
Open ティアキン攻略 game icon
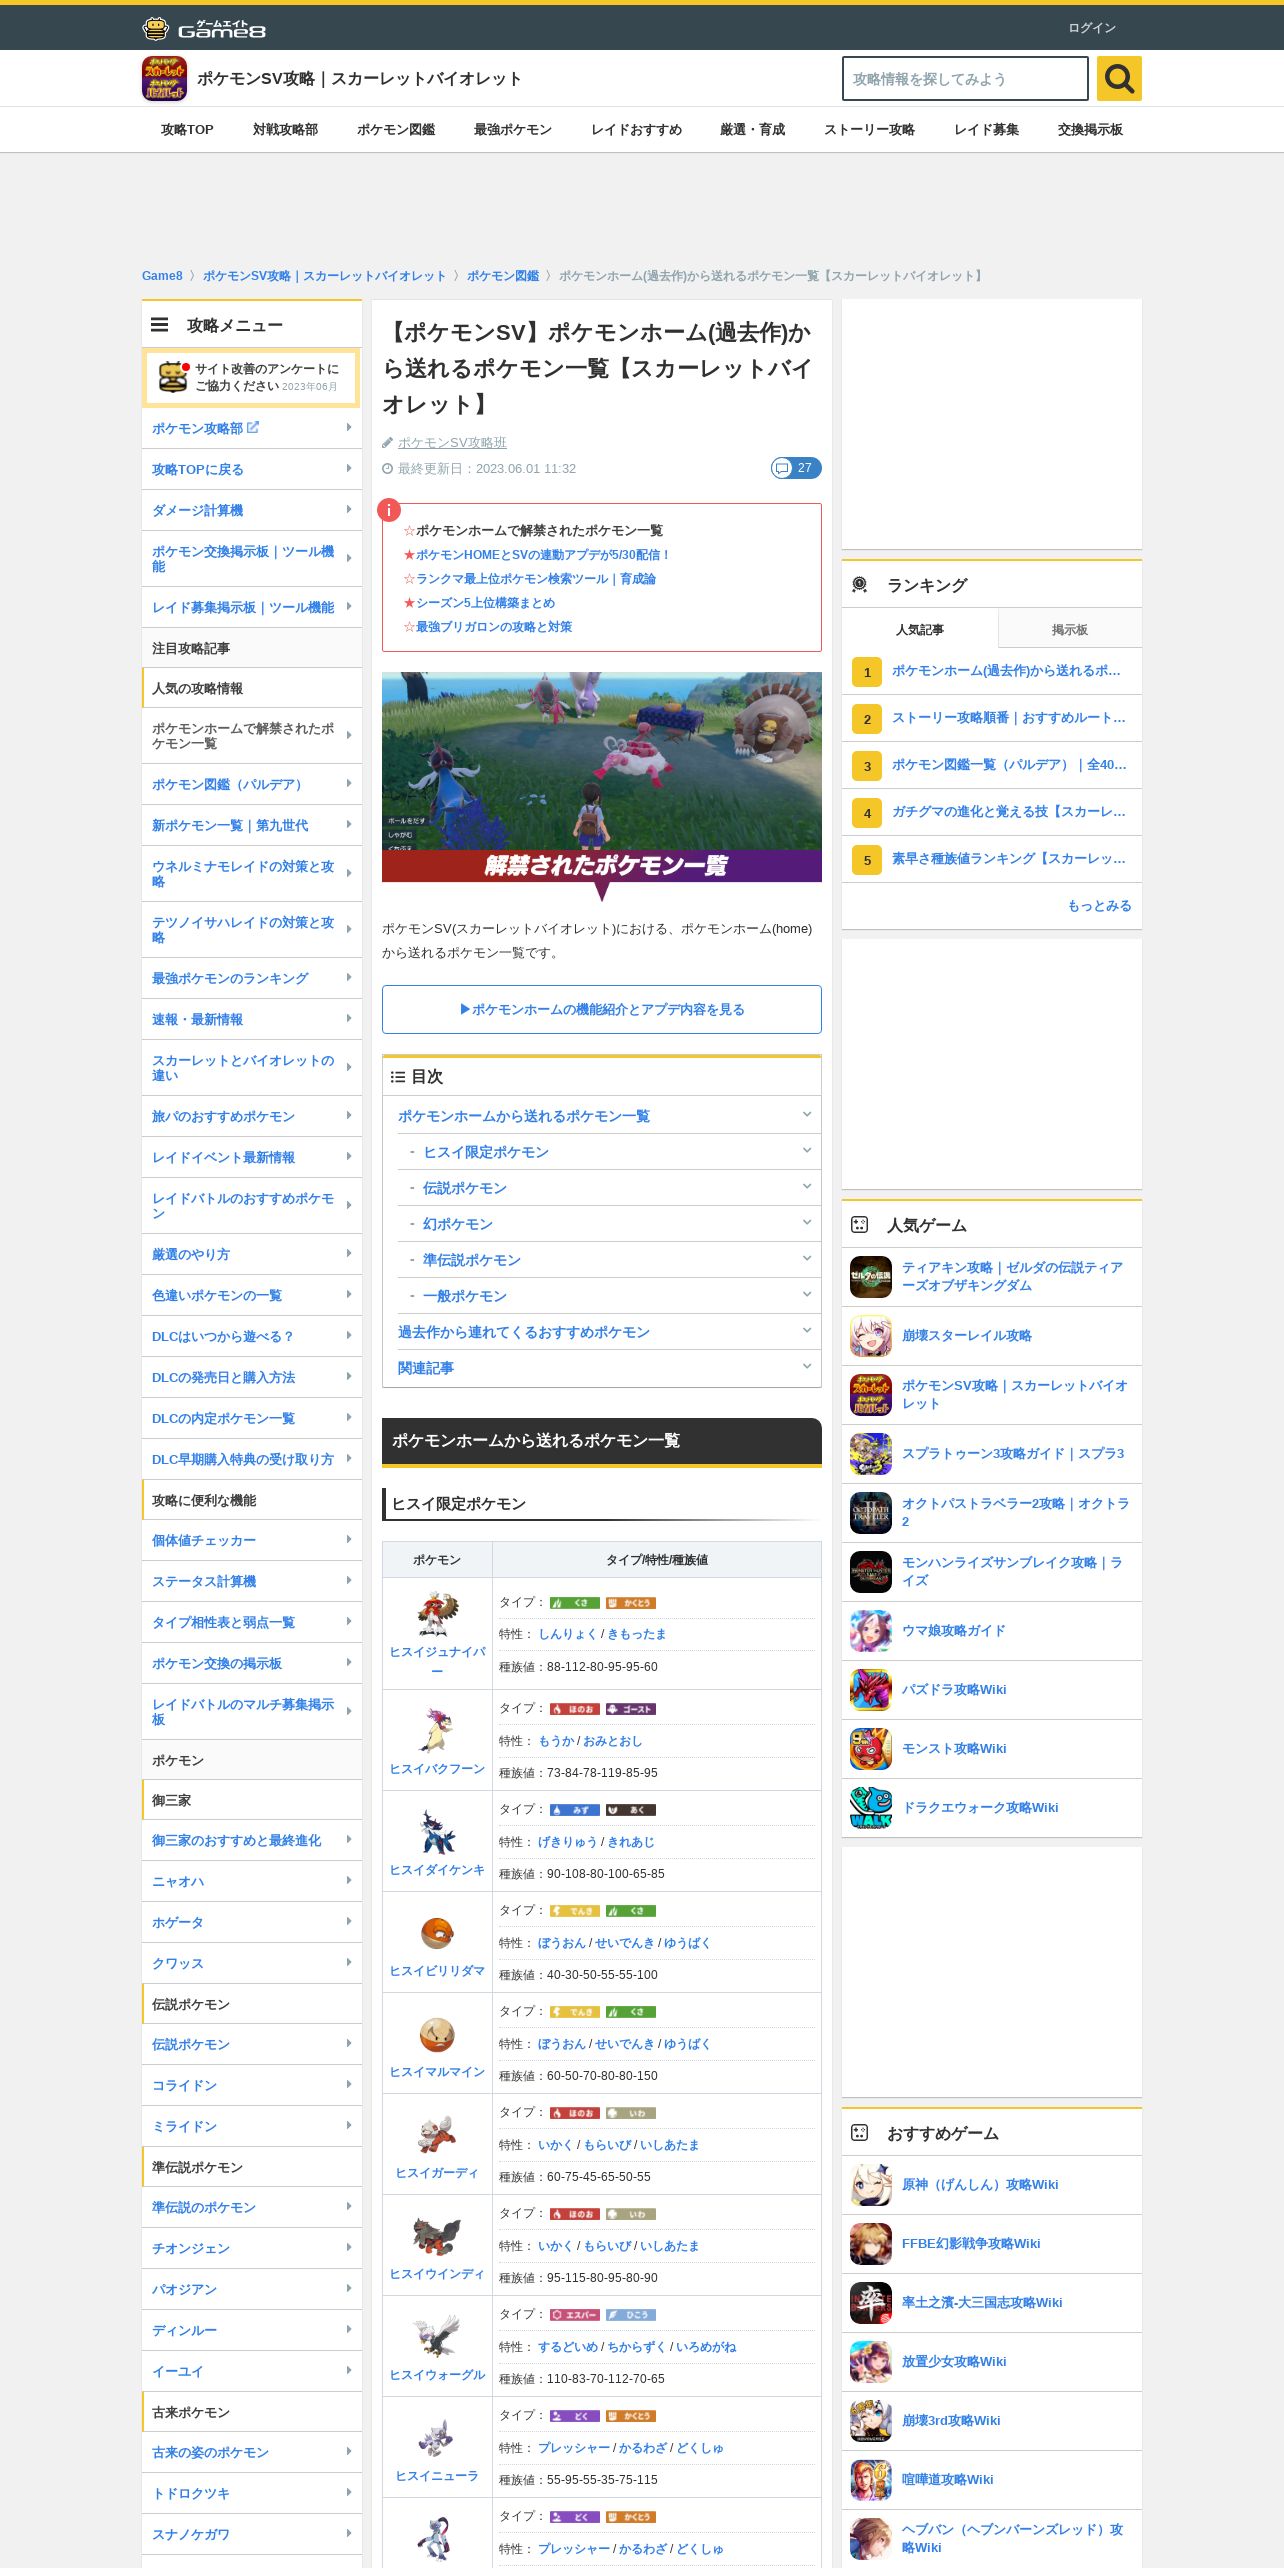pos(871,1277)
